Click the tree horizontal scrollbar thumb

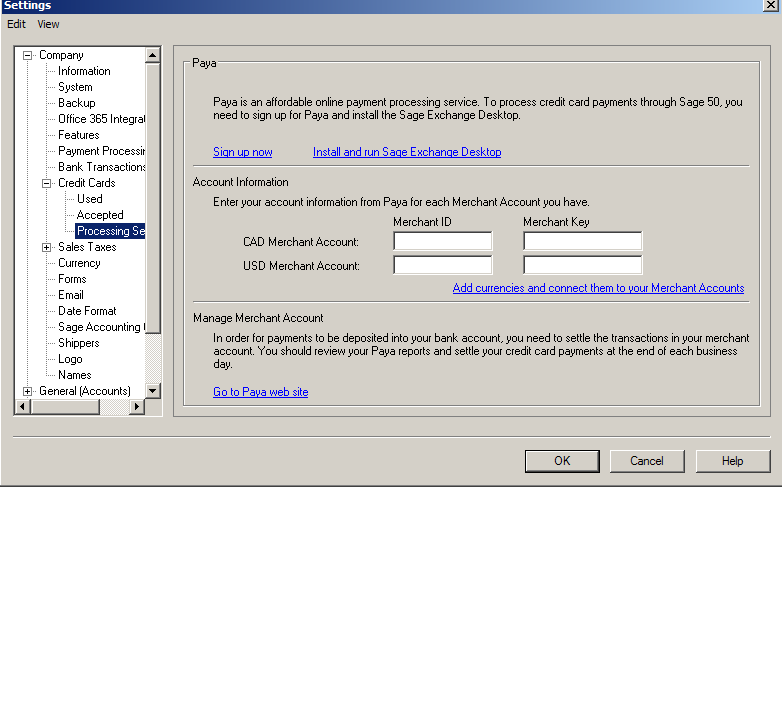click(x=65, y=407)
